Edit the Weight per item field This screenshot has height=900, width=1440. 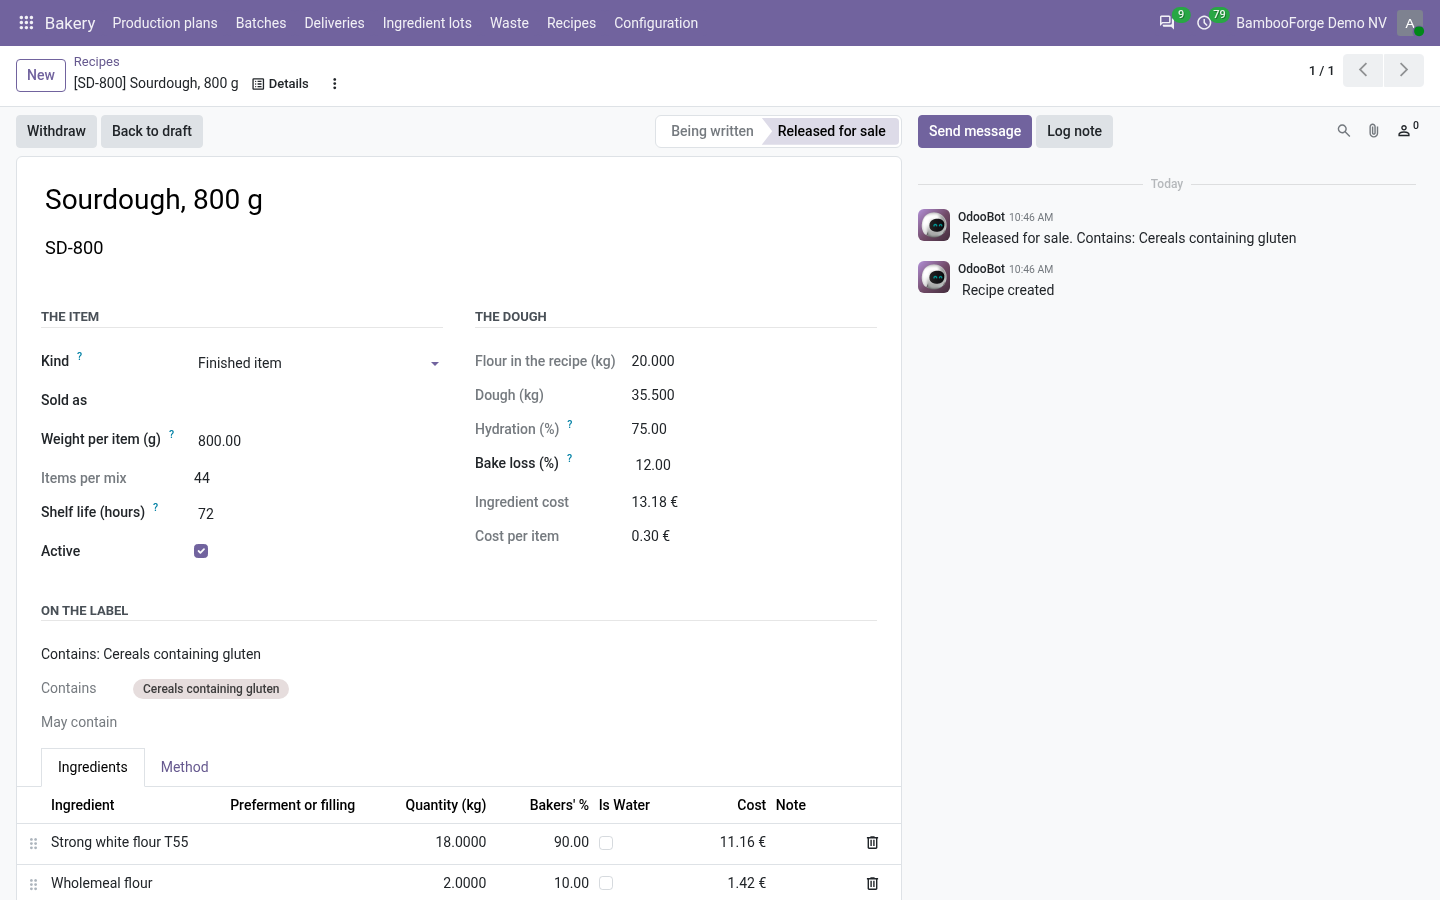319,441
